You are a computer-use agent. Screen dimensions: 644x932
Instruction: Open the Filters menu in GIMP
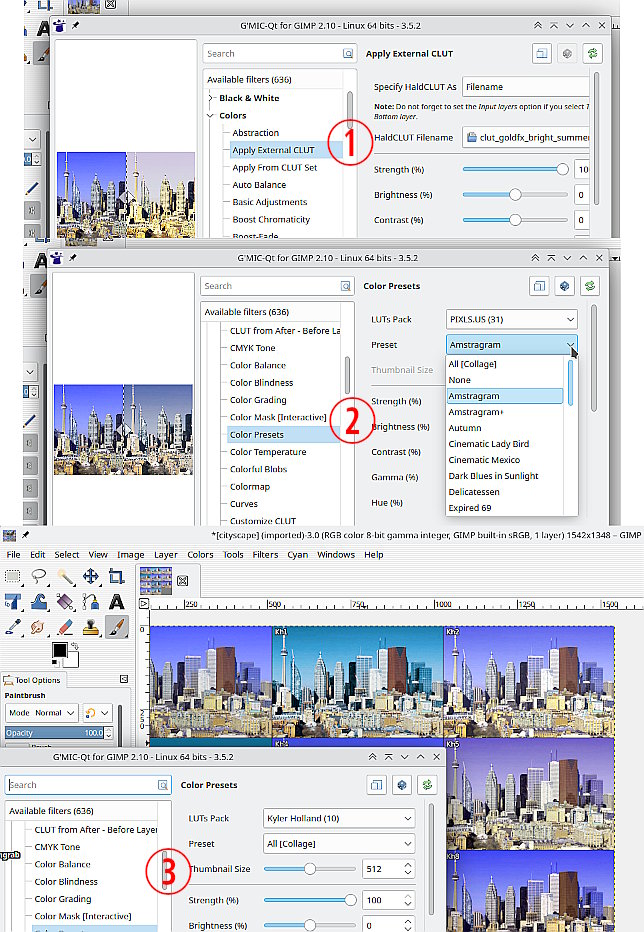coord(265,555)
